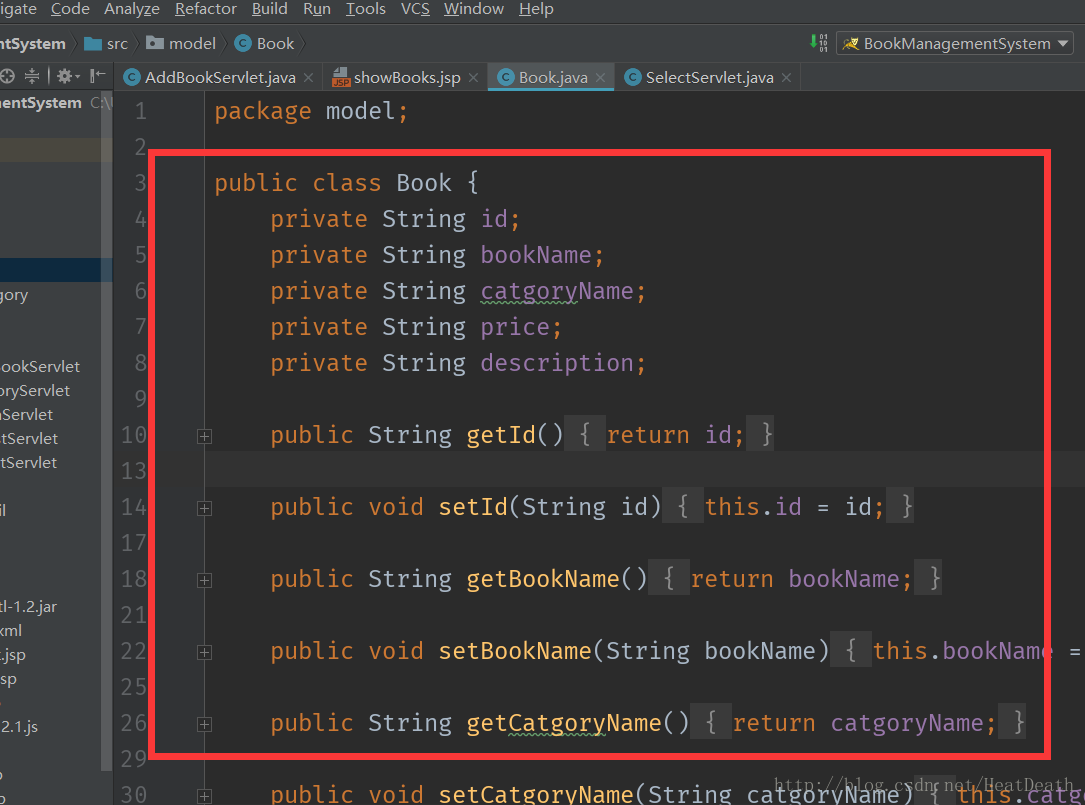1085x805 pixels.
Task: Click gutter line number 1
Action: (140, 111)
